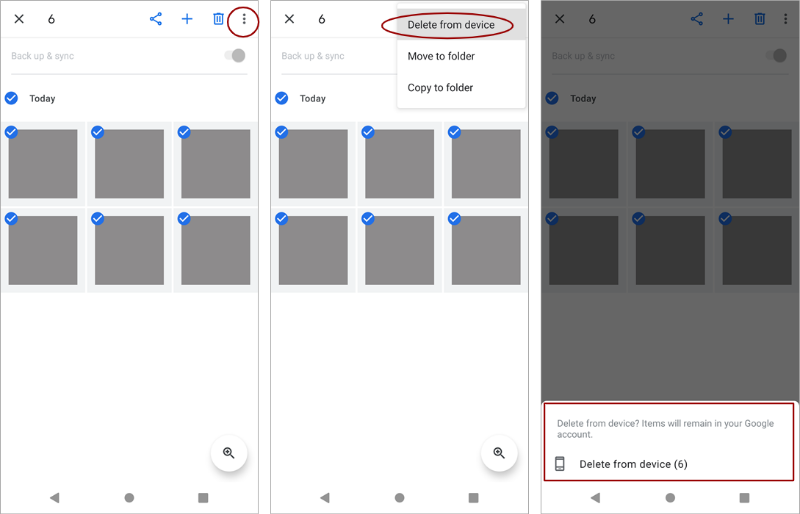The image size is (800, 514).
Task: Open middle top-row photo thumbnail on middle screen
Action: pos(400,164)
